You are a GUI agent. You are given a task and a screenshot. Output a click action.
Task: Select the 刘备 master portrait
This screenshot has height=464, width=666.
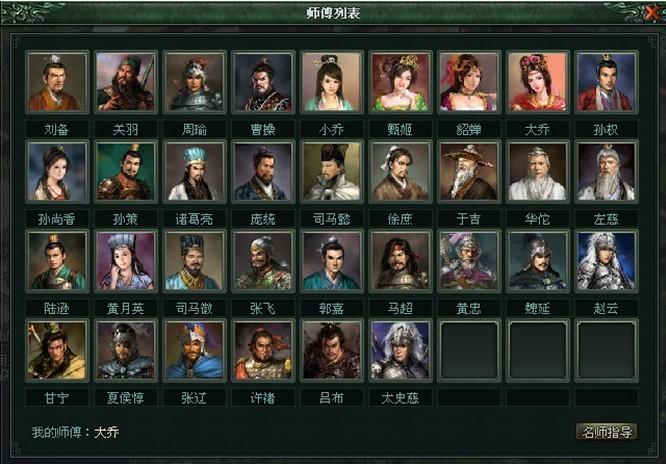pyautogui.click(x=57, y=82)
